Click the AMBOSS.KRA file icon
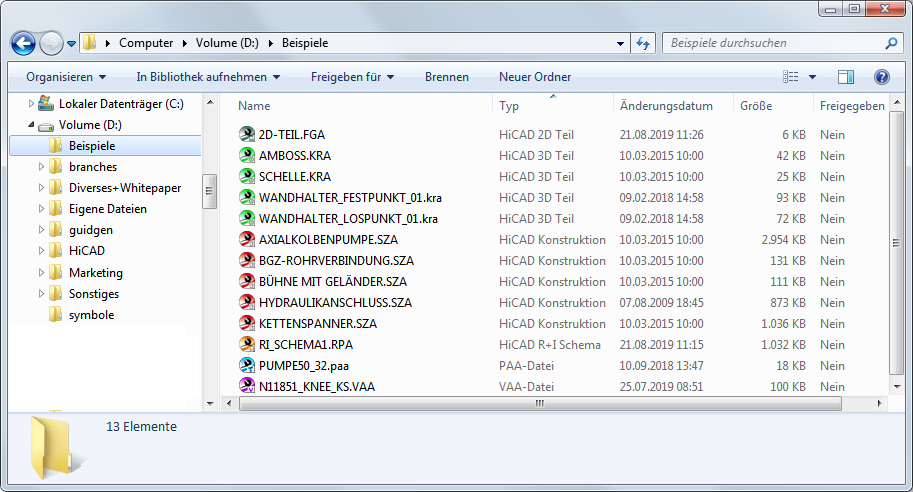 tap(247, 155)
